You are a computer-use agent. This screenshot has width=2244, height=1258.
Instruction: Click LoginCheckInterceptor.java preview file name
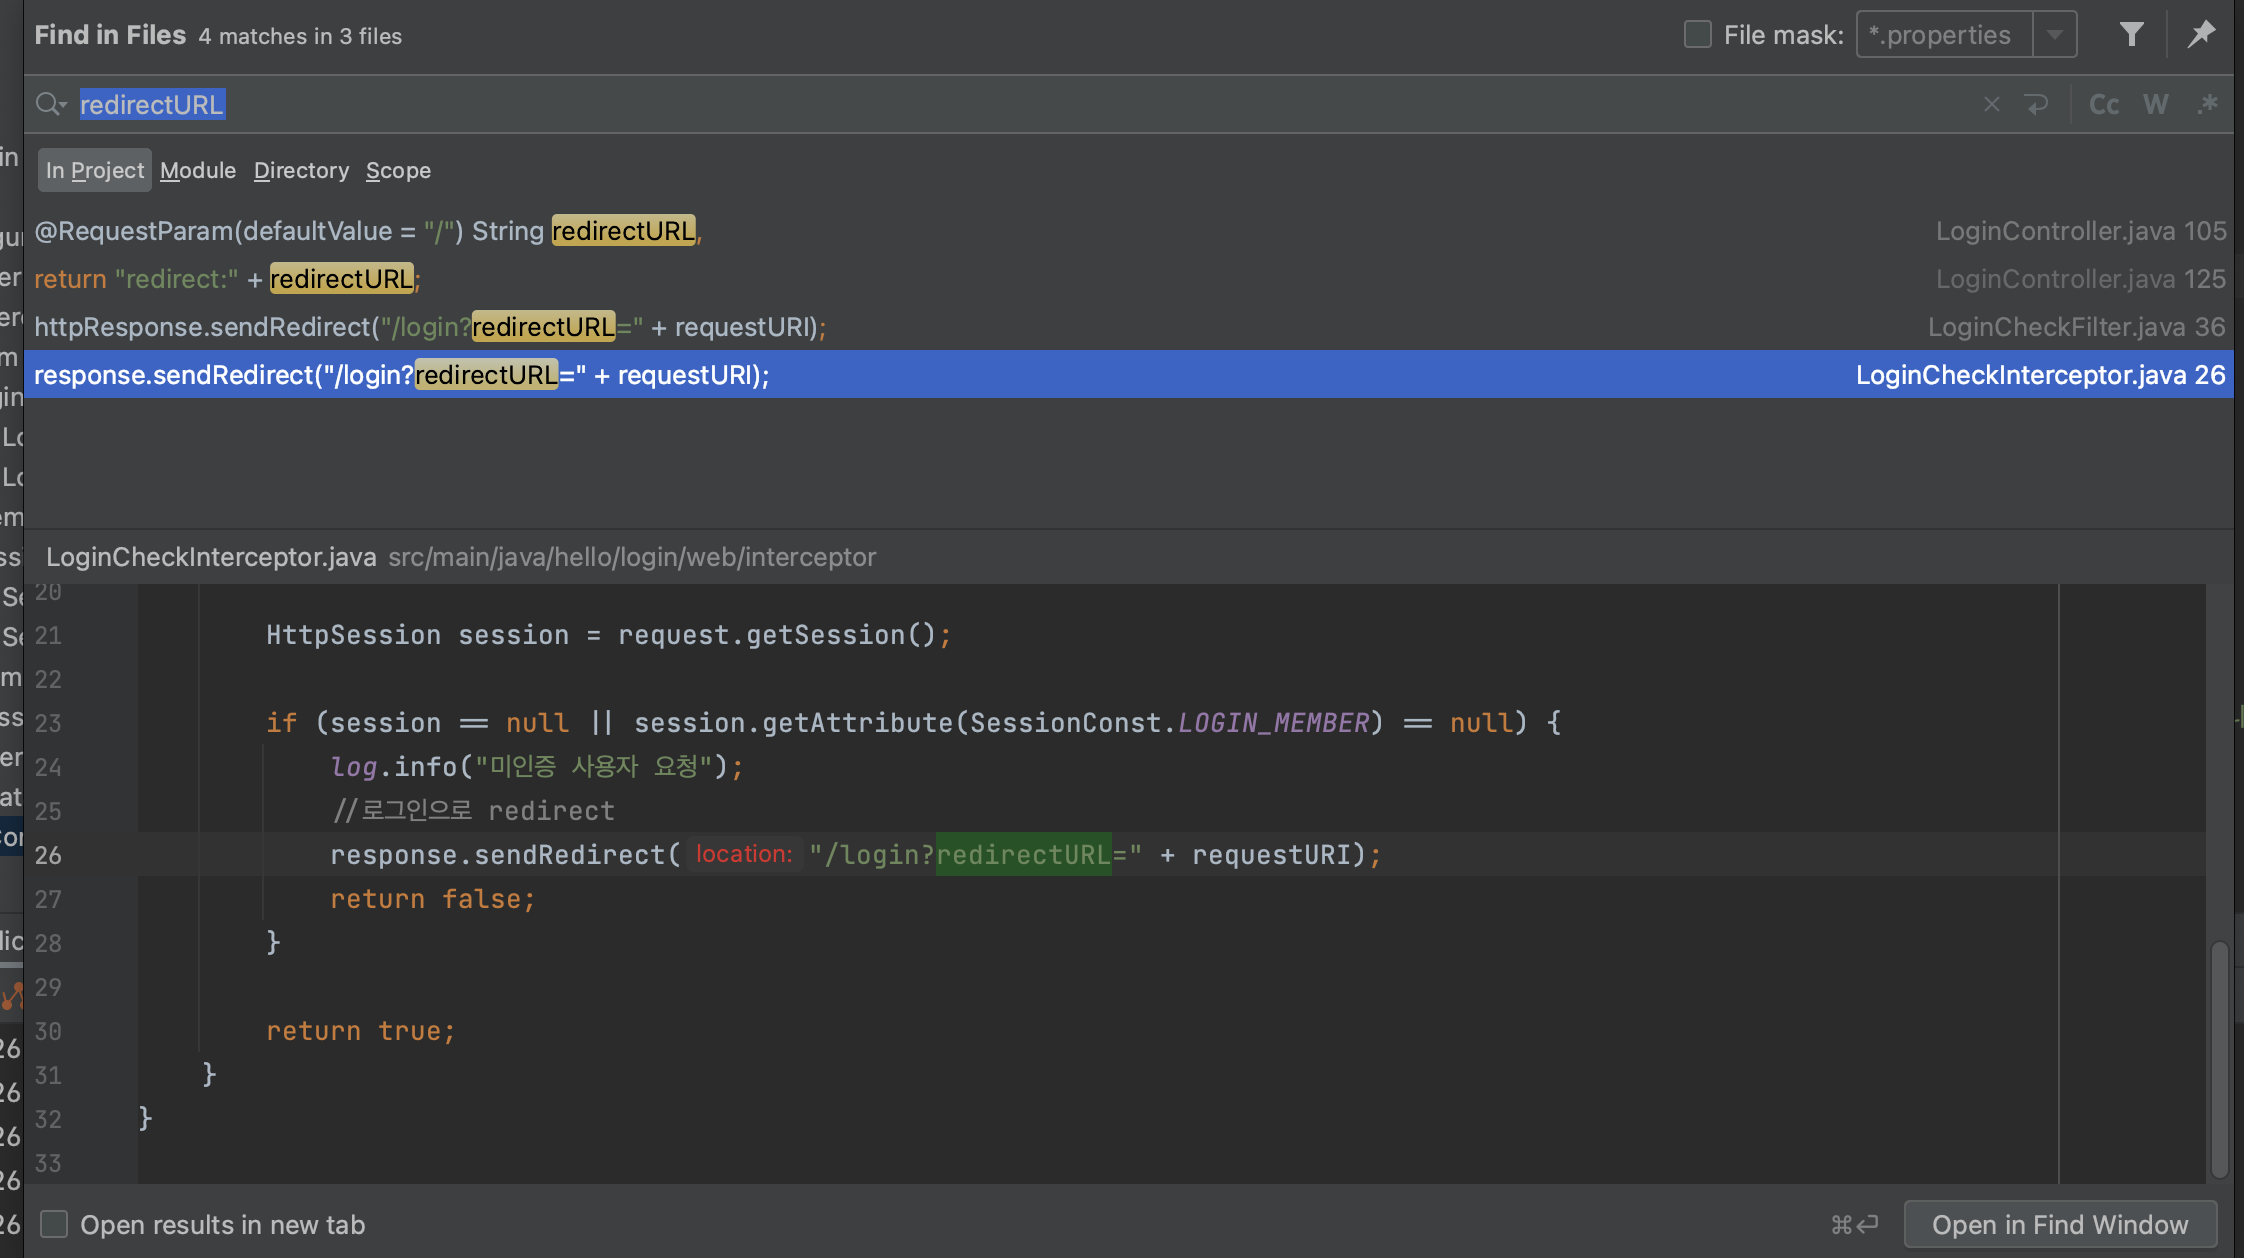click(211, 557)
